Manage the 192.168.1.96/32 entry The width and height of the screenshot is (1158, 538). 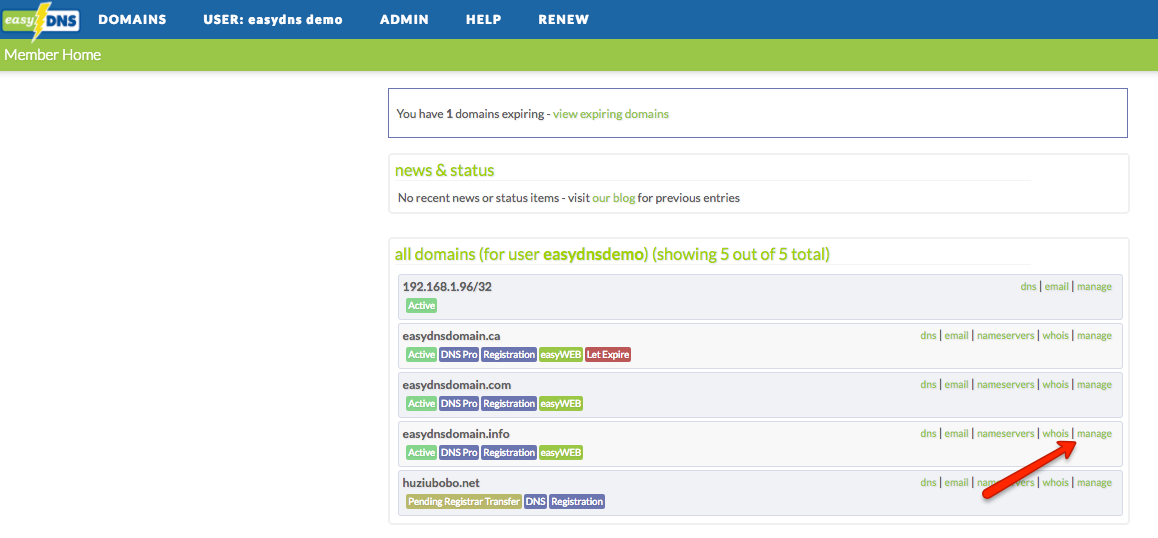pos(1094,287)
